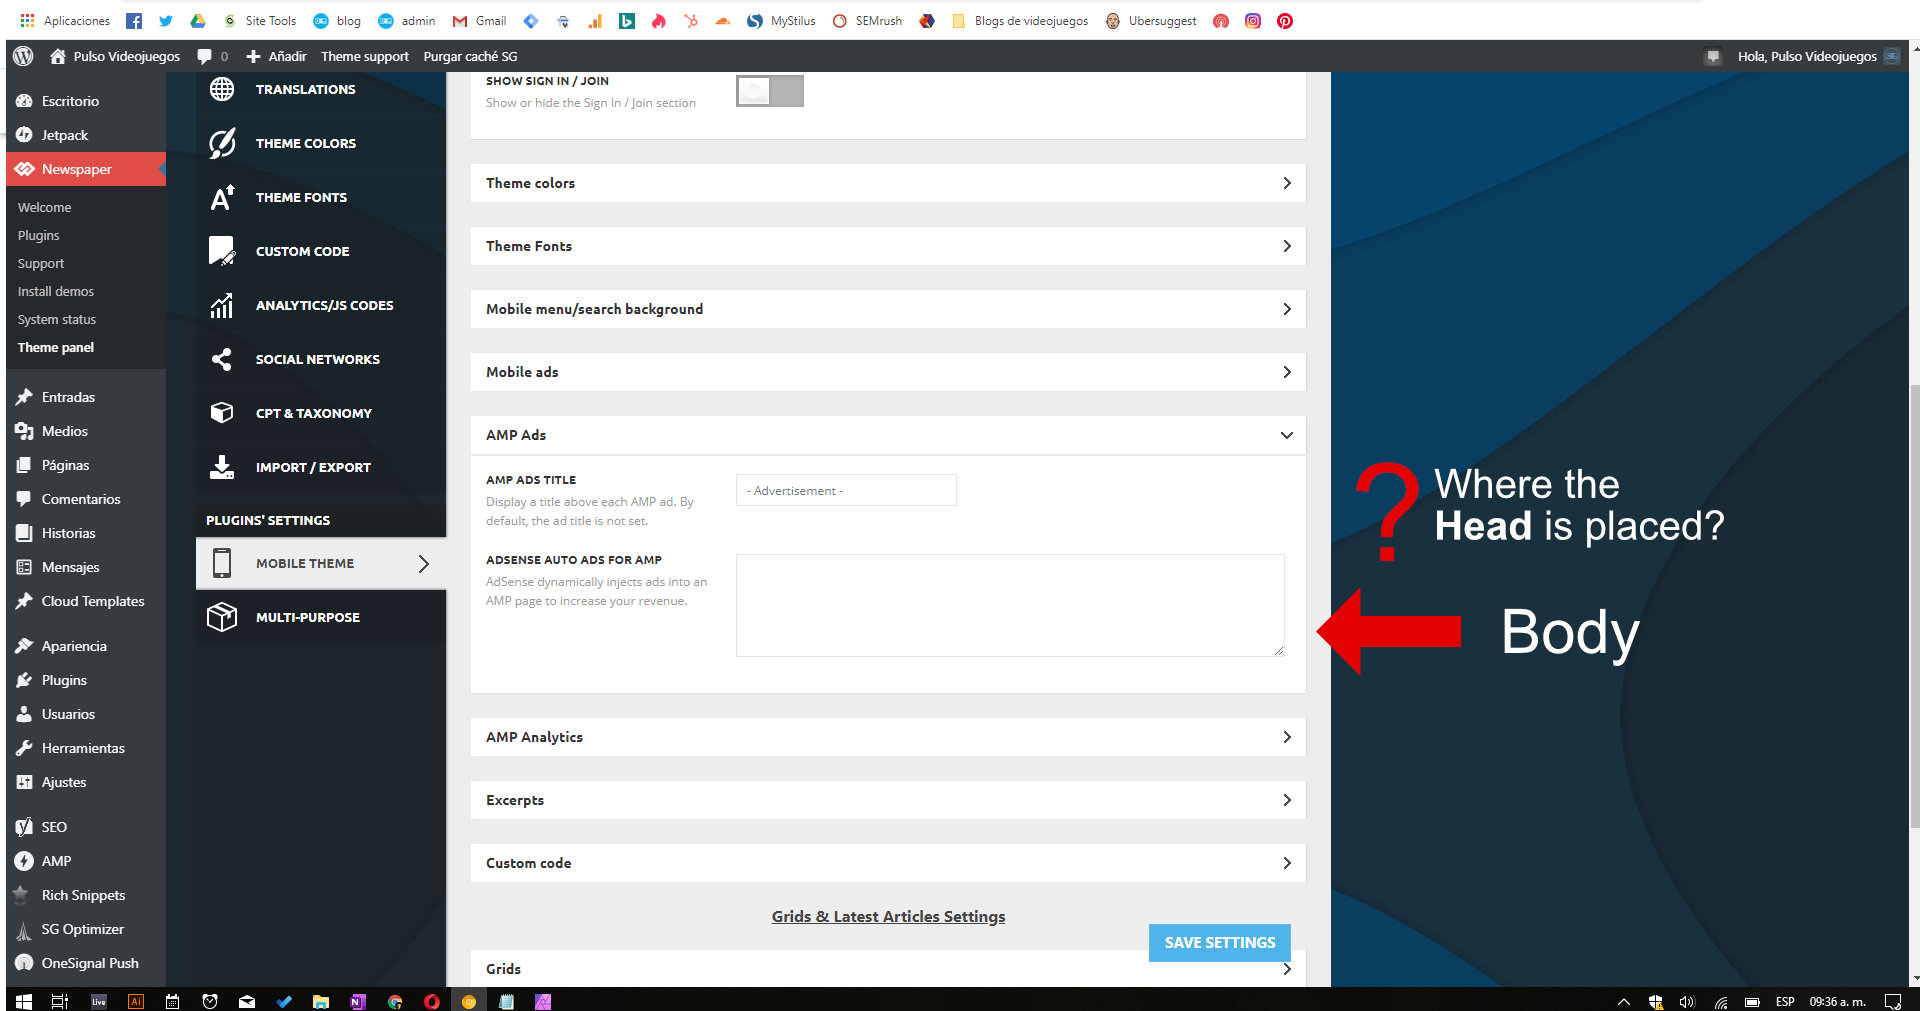Toggle the Show Sign In / Join switch

770,91
